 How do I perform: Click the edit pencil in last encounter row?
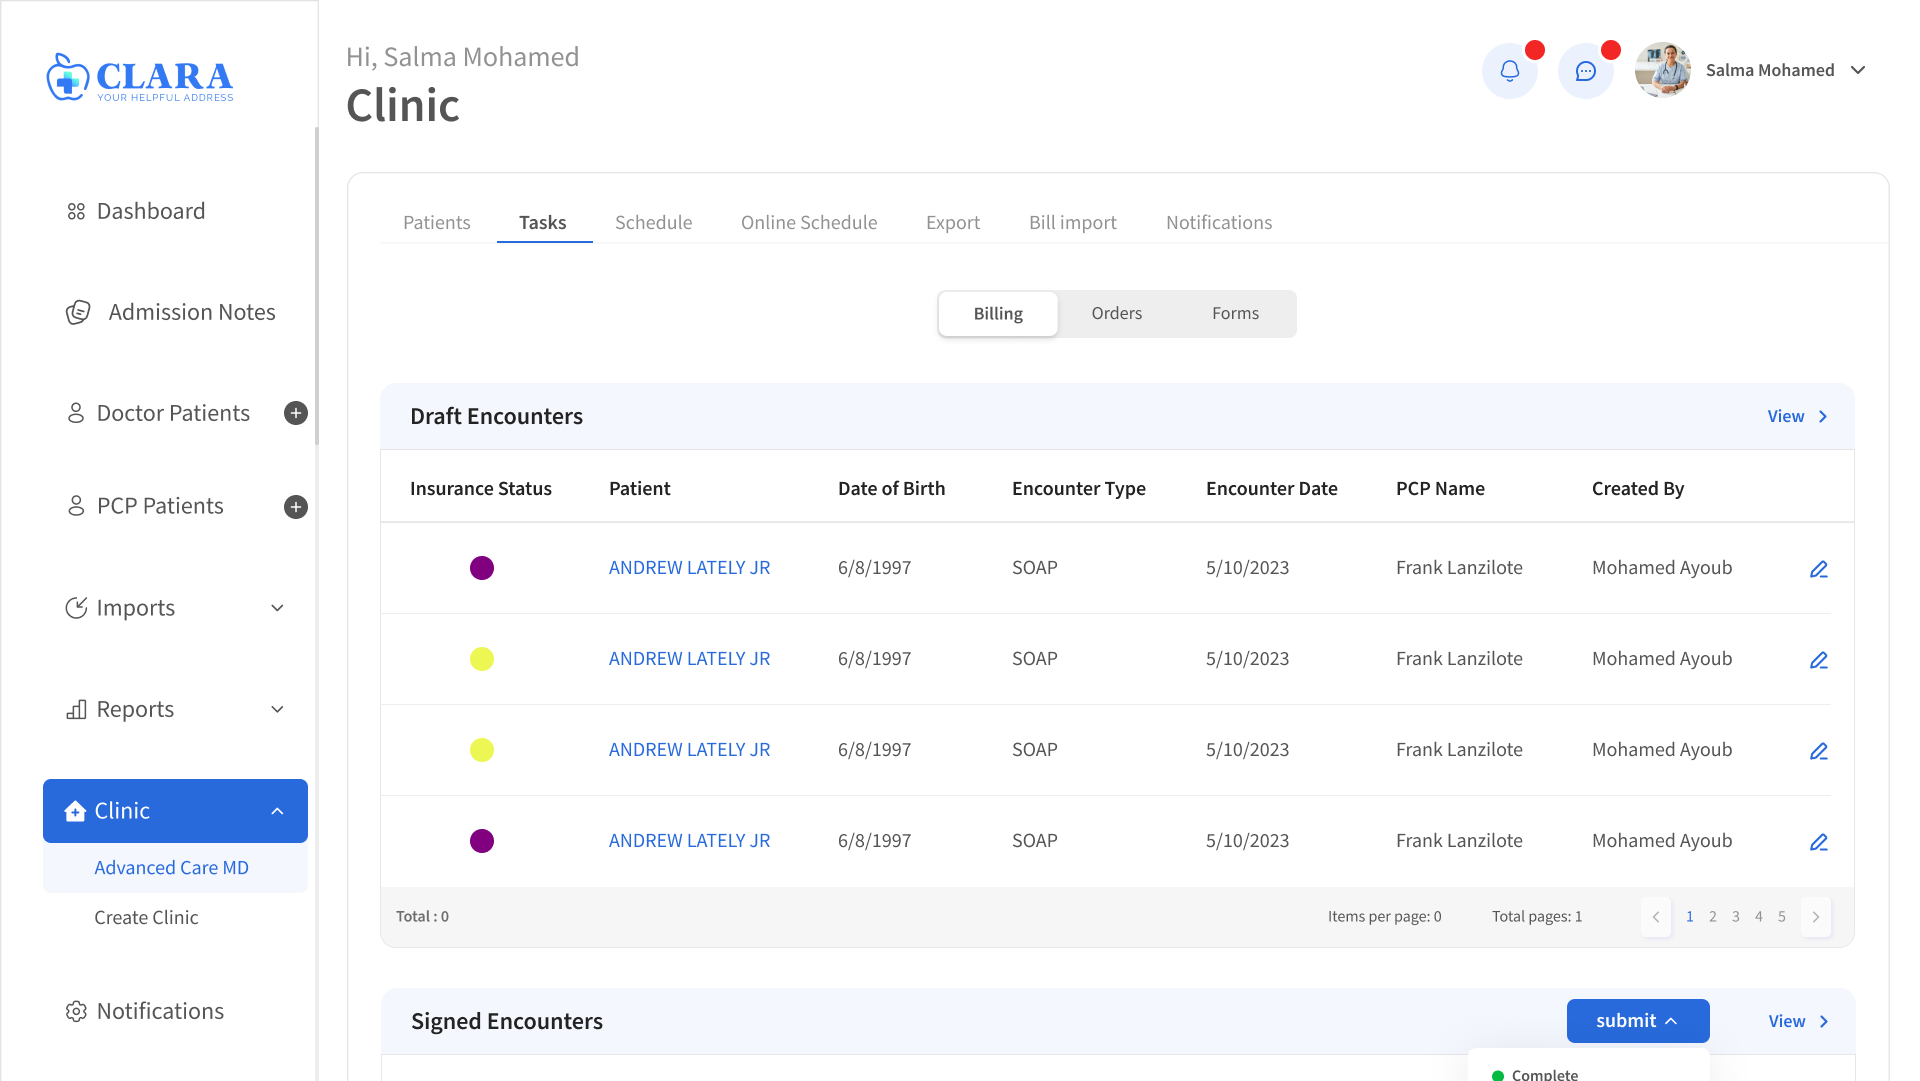pyautogui.click(x=1818, y=842)
